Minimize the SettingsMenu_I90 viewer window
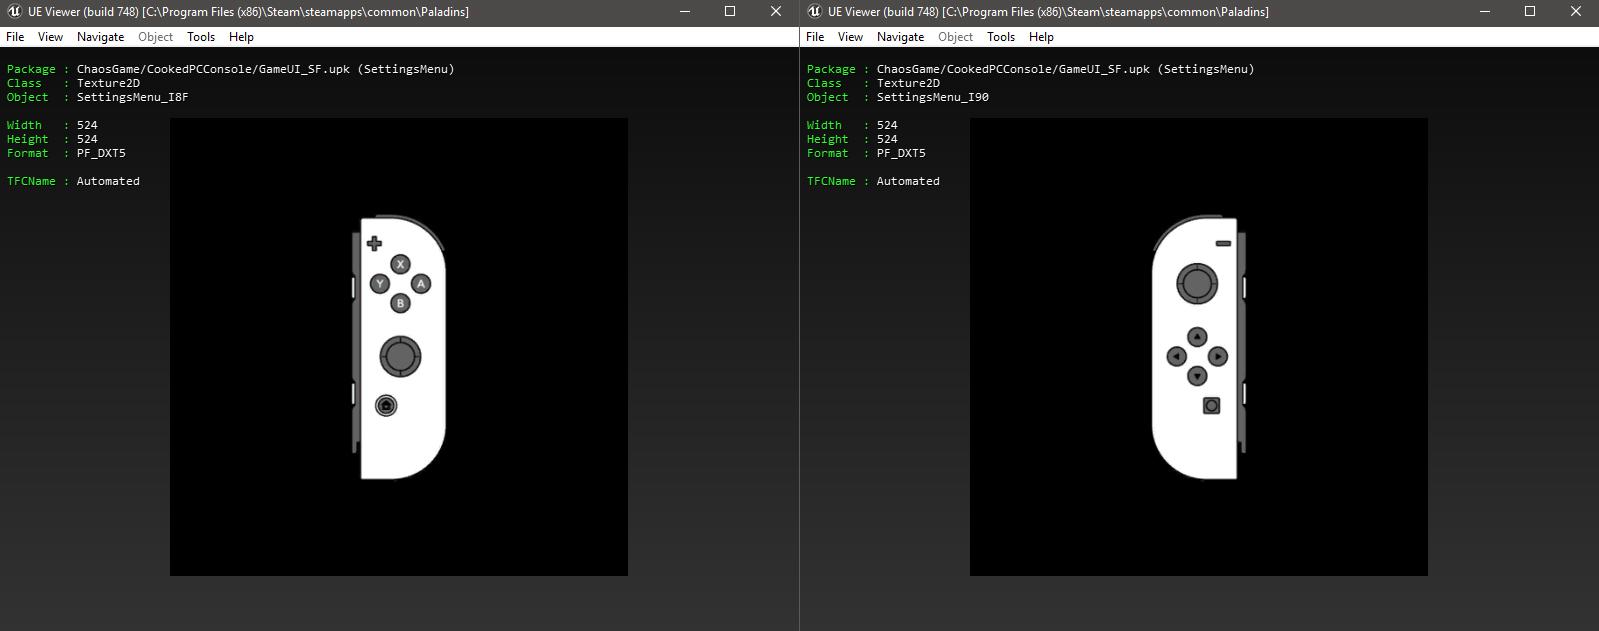This screenshot has height=631, width=1599. coord(1485,12)
